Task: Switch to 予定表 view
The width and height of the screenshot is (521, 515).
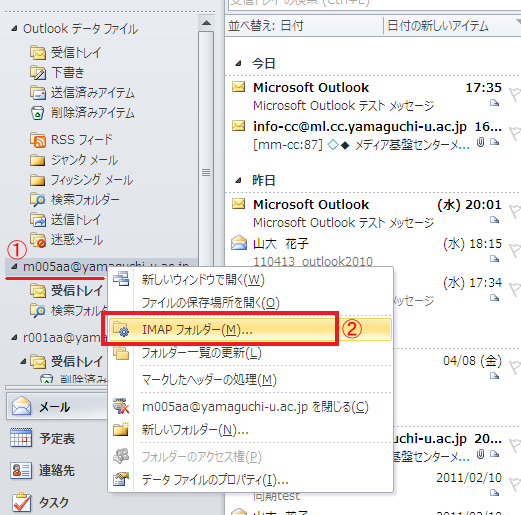Action: point(57,438)
